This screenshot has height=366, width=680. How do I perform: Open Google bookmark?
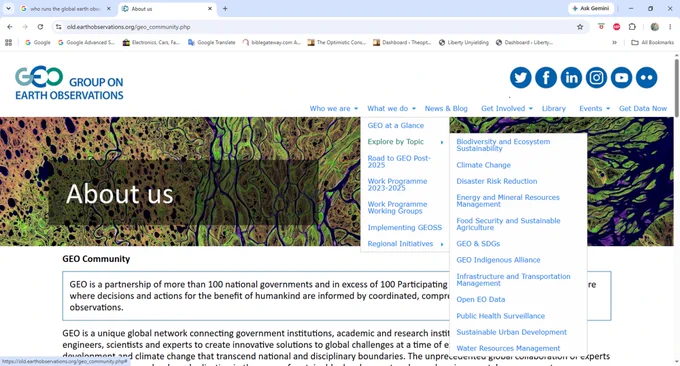click(x=38, y=42)
